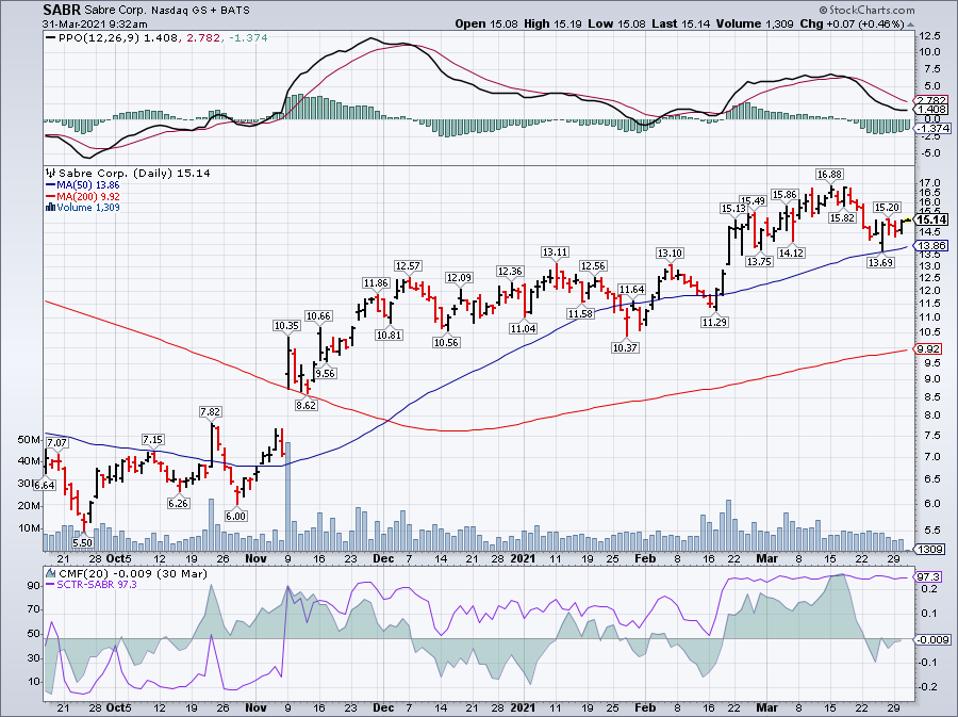Click the 10.56 low price label
The image size is (958, 717).
click(x=446, y=343)
